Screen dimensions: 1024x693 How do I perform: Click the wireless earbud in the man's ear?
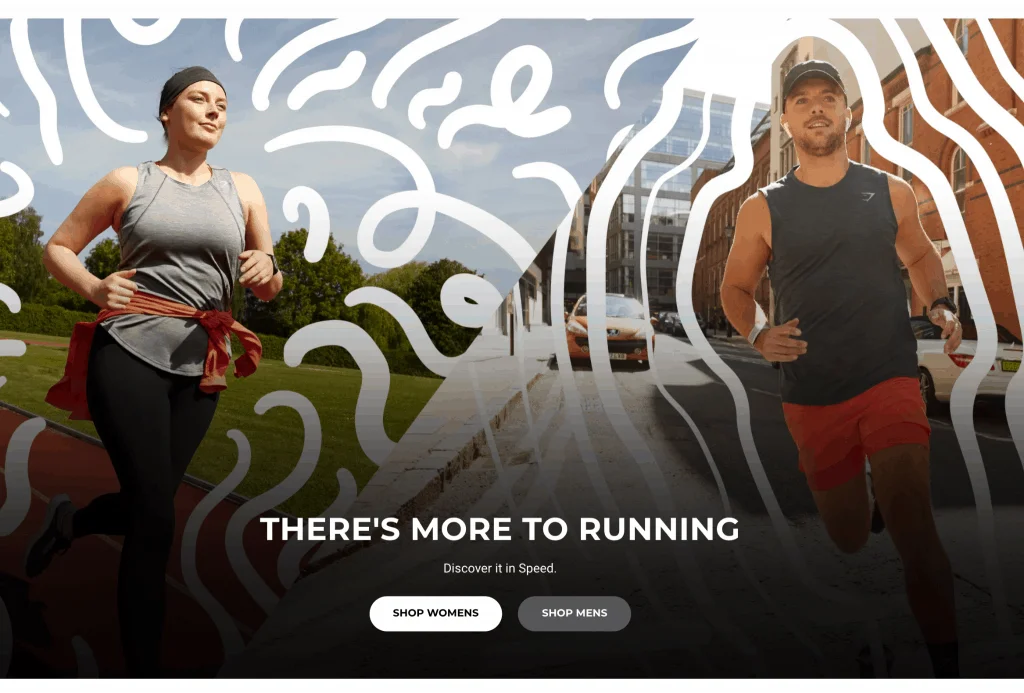coord(848,120)
